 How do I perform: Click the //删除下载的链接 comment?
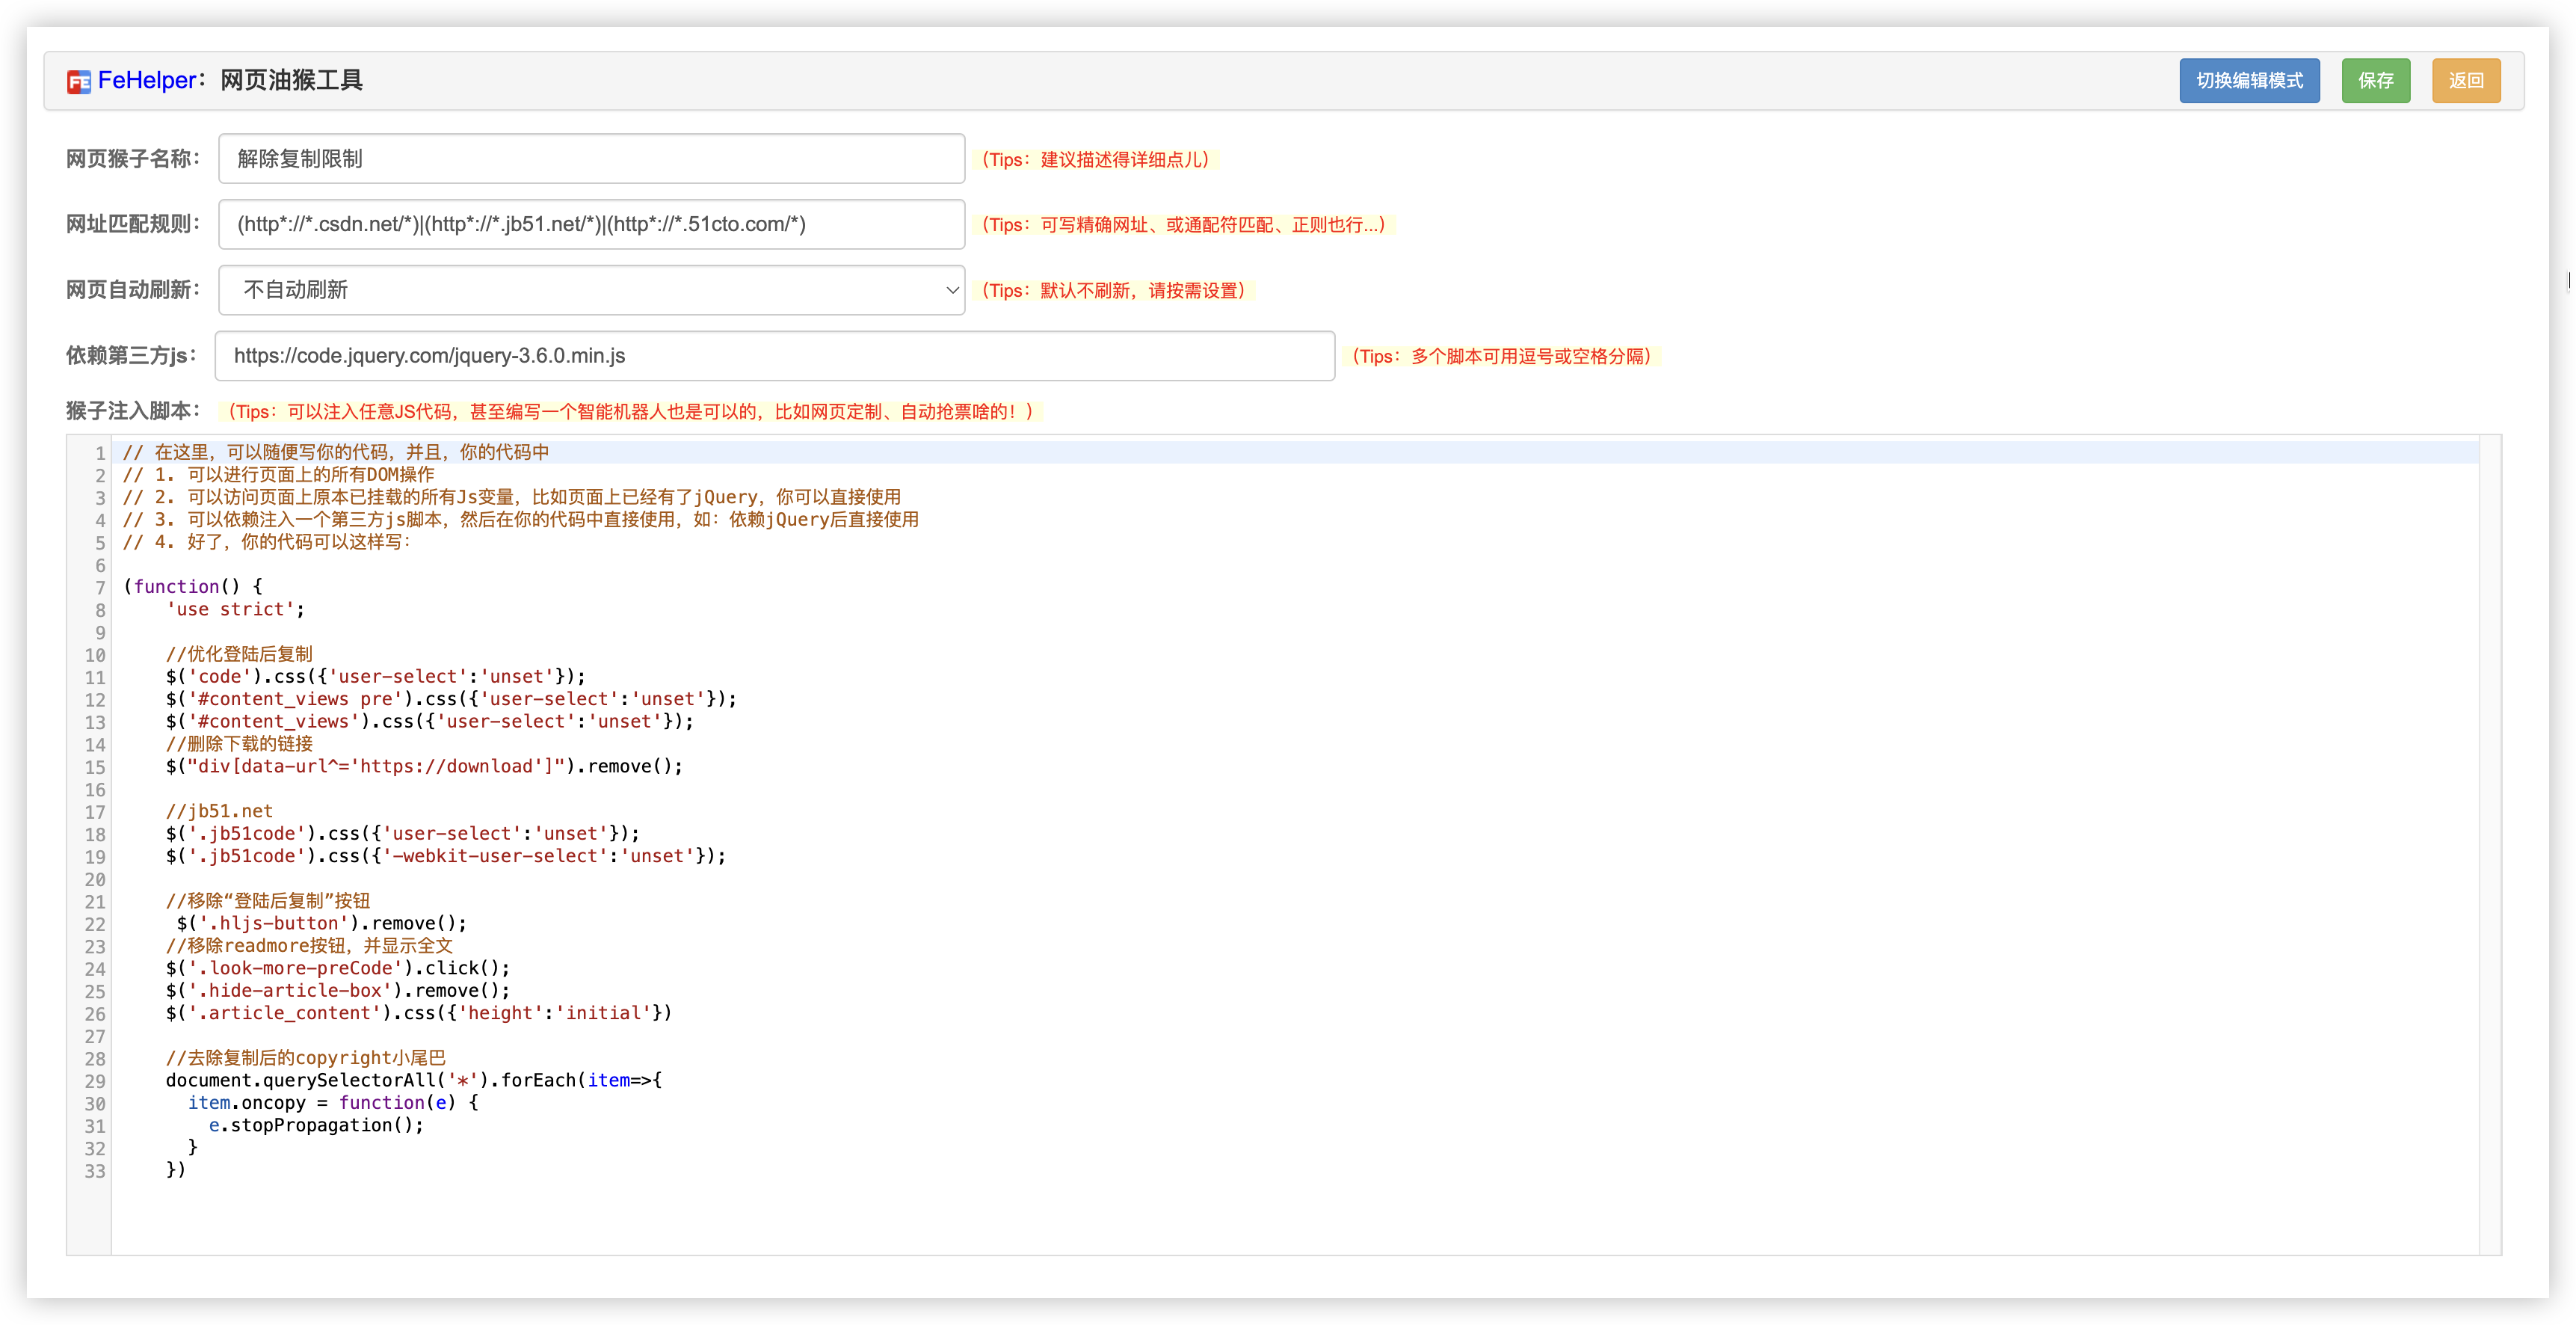(x=239, y=744)
